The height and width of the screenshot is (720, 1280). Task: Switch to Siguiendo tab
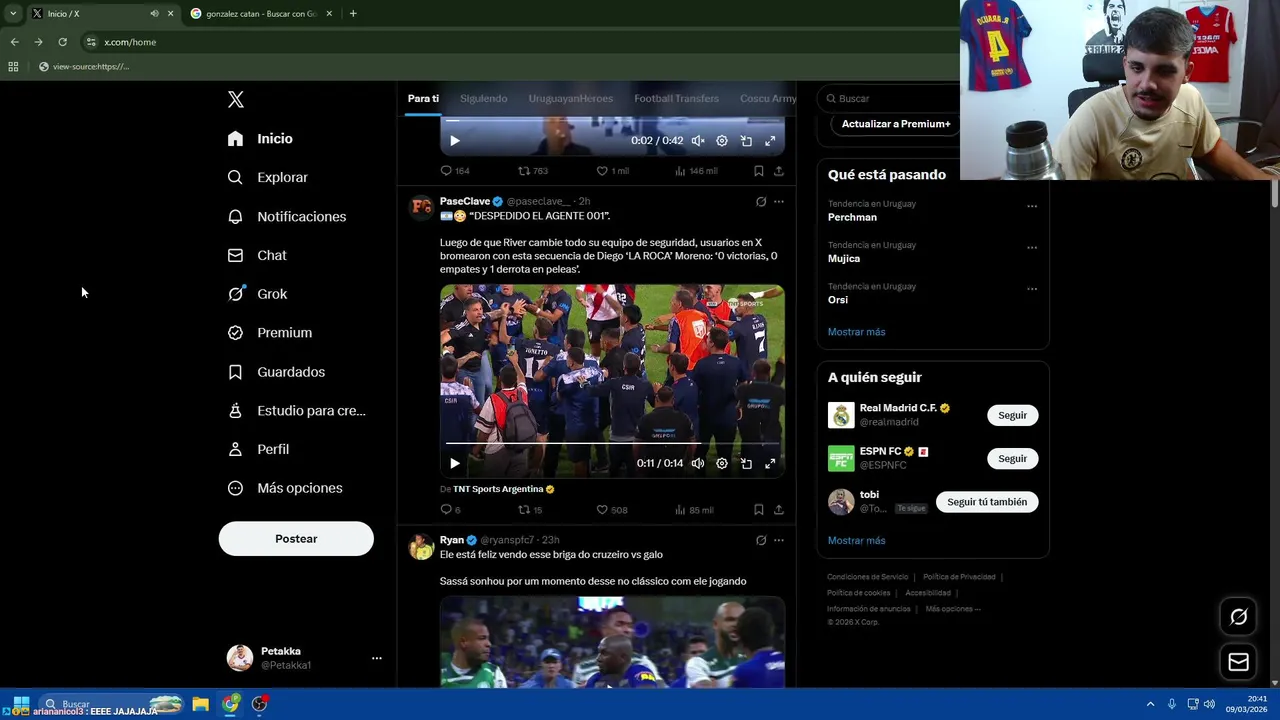pos(483,98)
